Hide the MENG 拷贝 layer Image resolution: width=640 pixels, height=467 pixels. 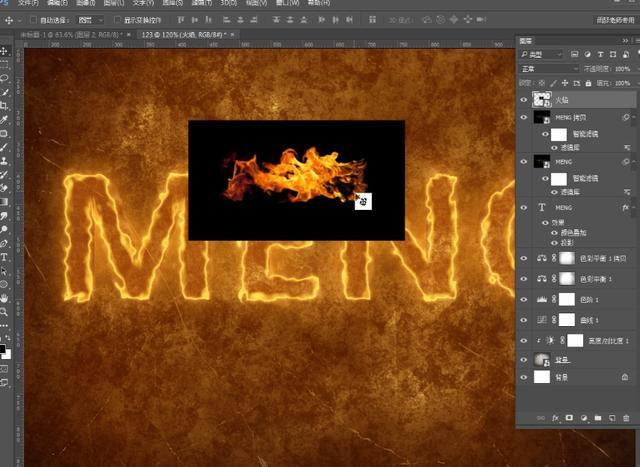(x=524, y=118)
